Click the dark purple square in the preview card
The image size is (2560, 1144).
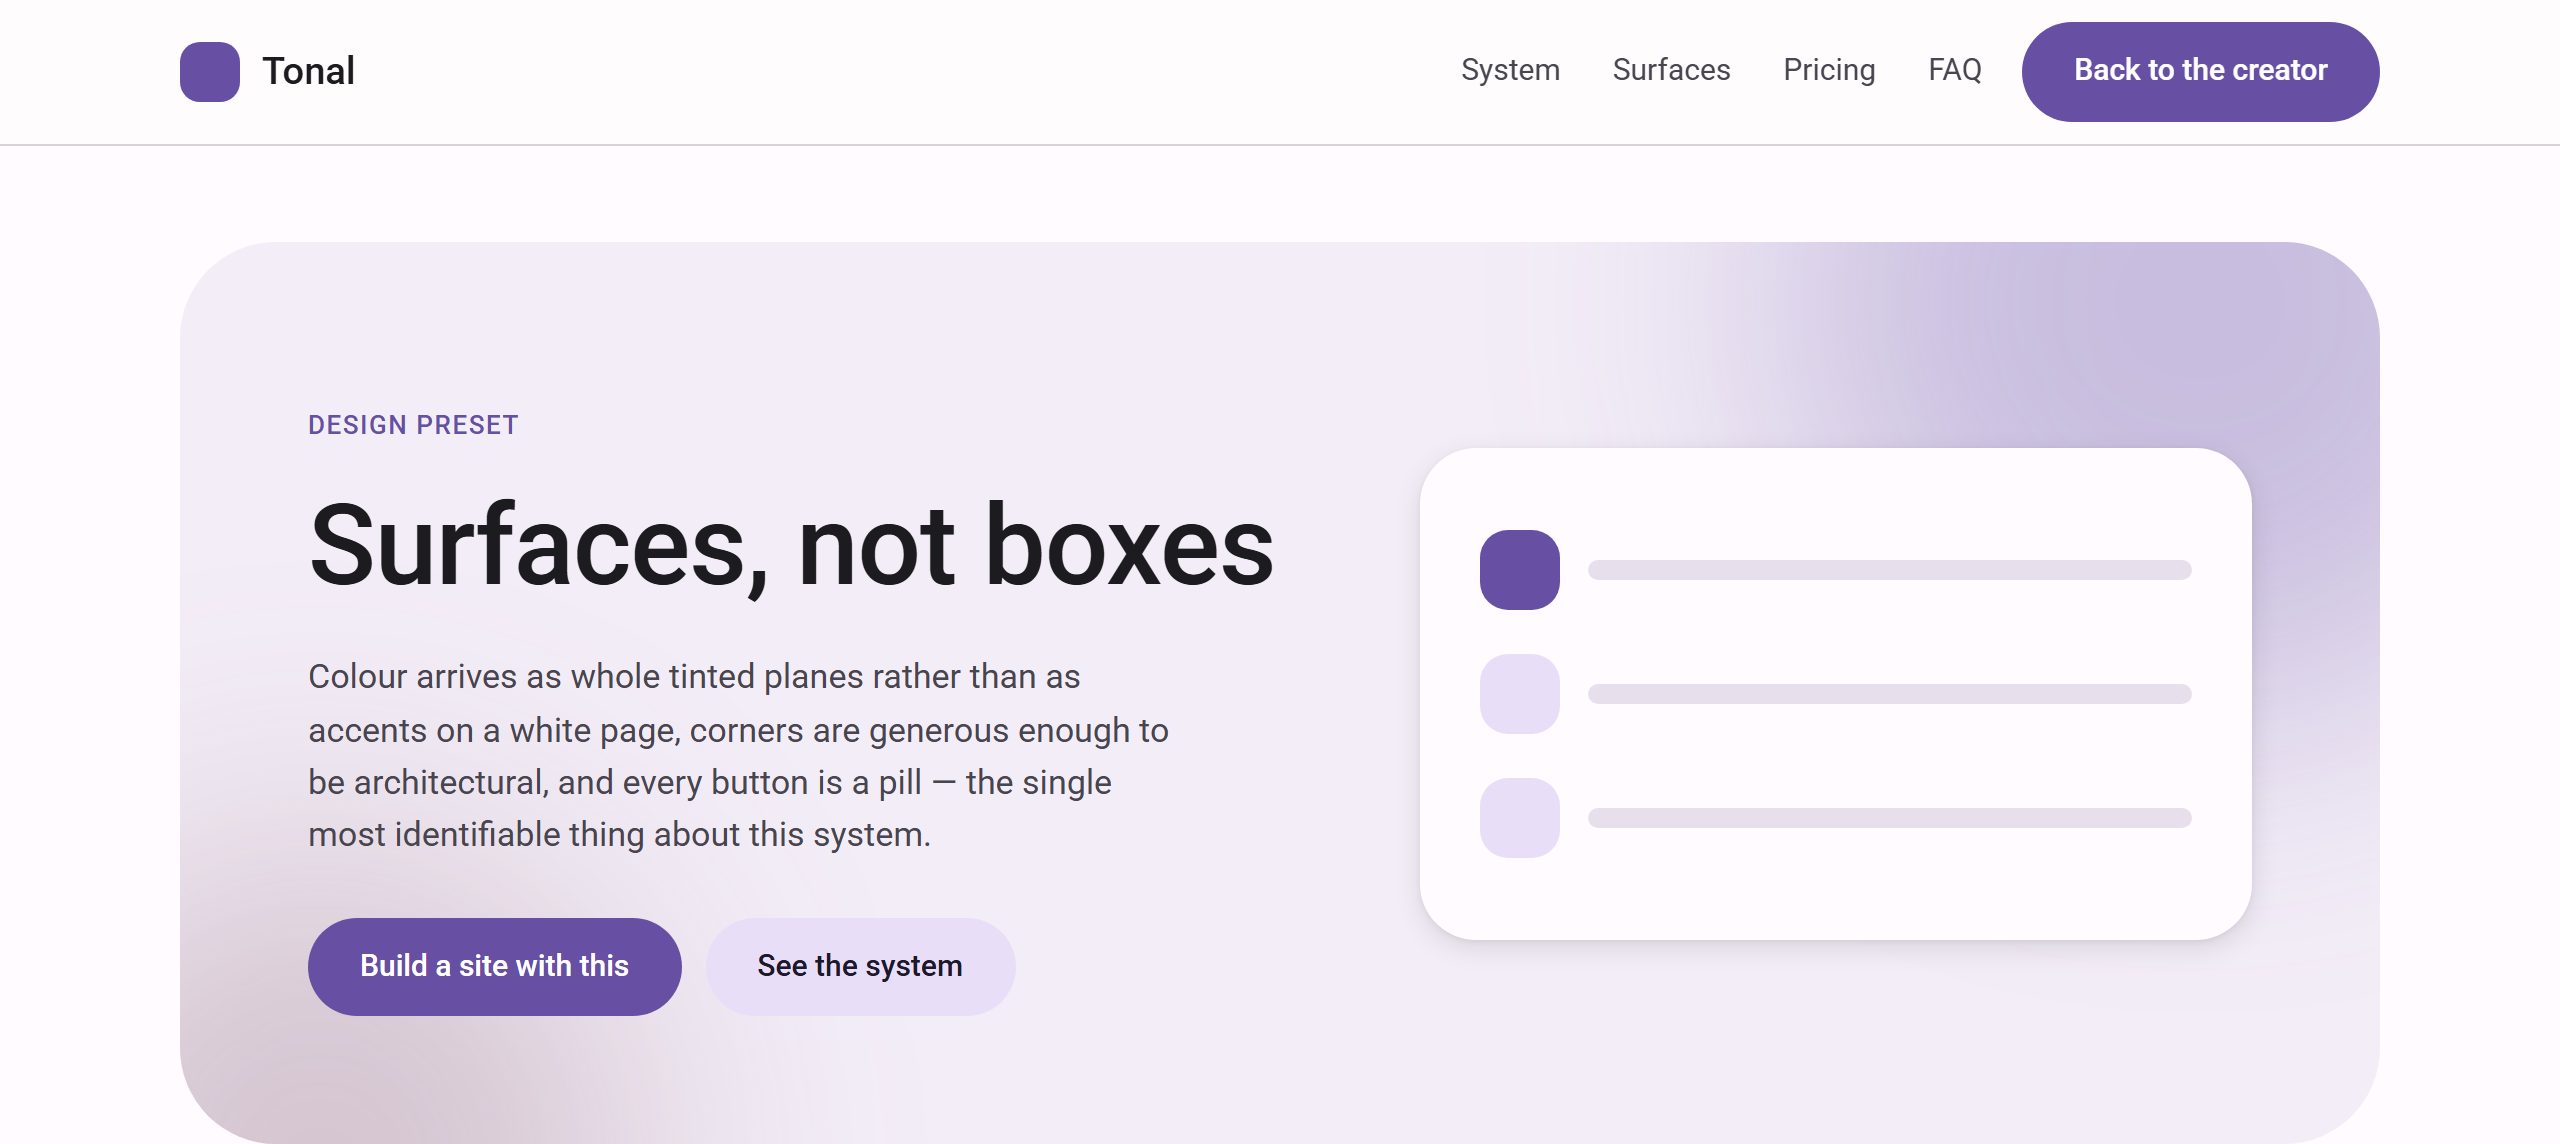tap(1519, 570)
